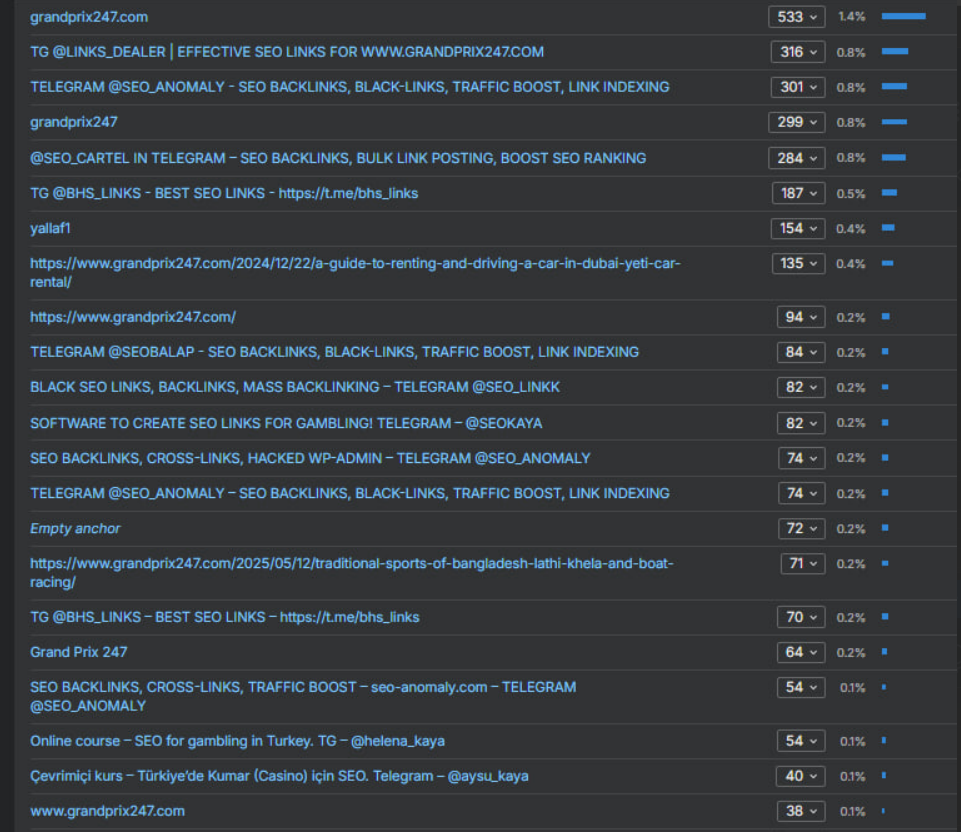Expand the 84 count dropdown
This screenshot has height=832, width=961.
800,352
